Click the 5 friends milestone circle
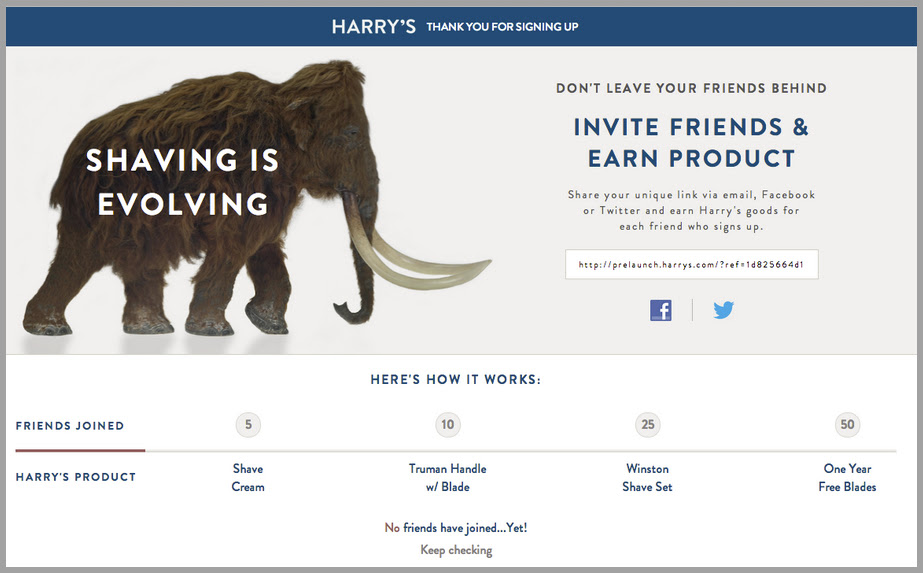The image size is (923, 573). pyautogui.click(x=248, y=425)
